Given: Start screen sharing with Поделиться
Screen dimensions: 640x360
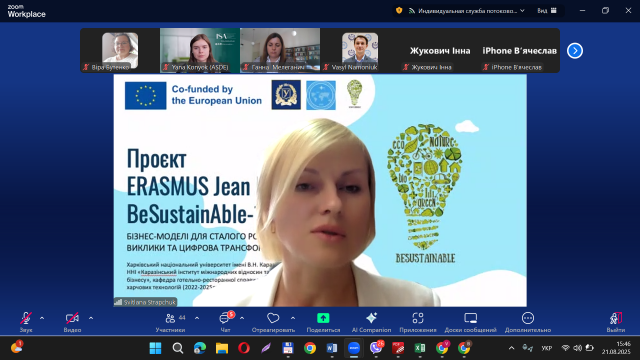Looking at the screenshot, I should click(x=323, y=321).
